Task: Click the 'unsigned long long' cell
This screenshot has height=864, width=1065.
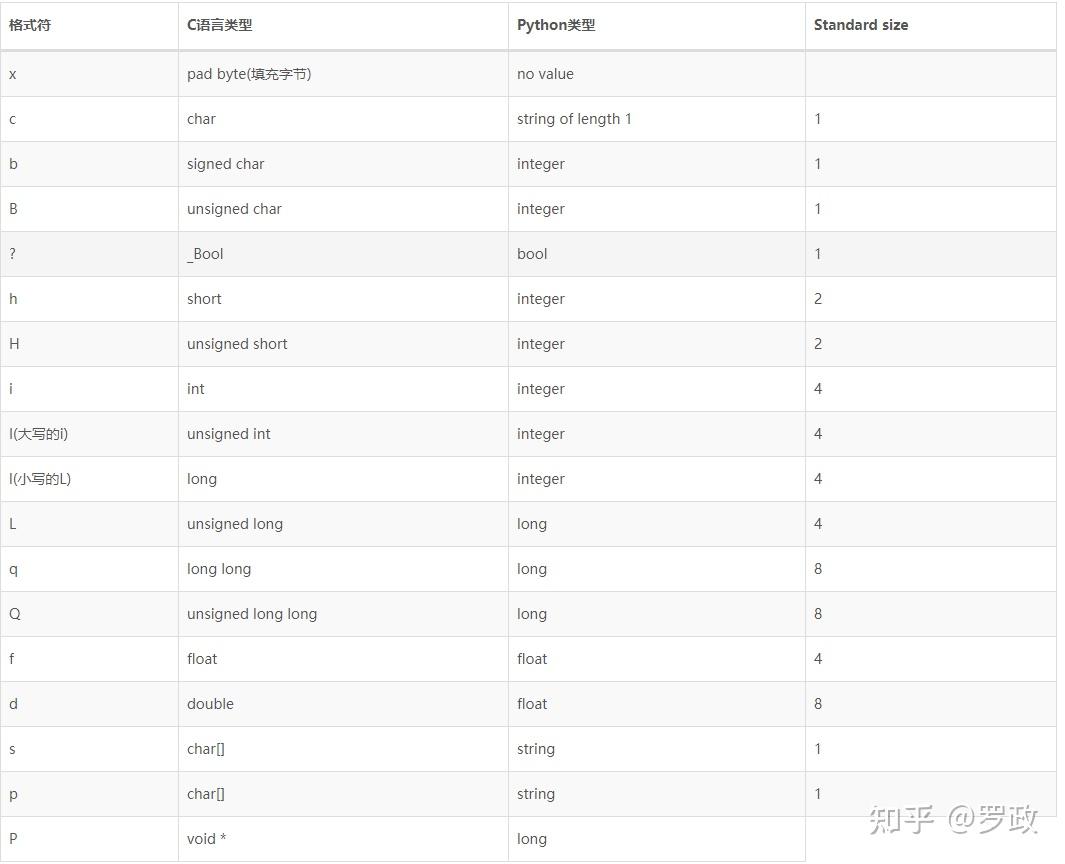Action: (252, 614)
